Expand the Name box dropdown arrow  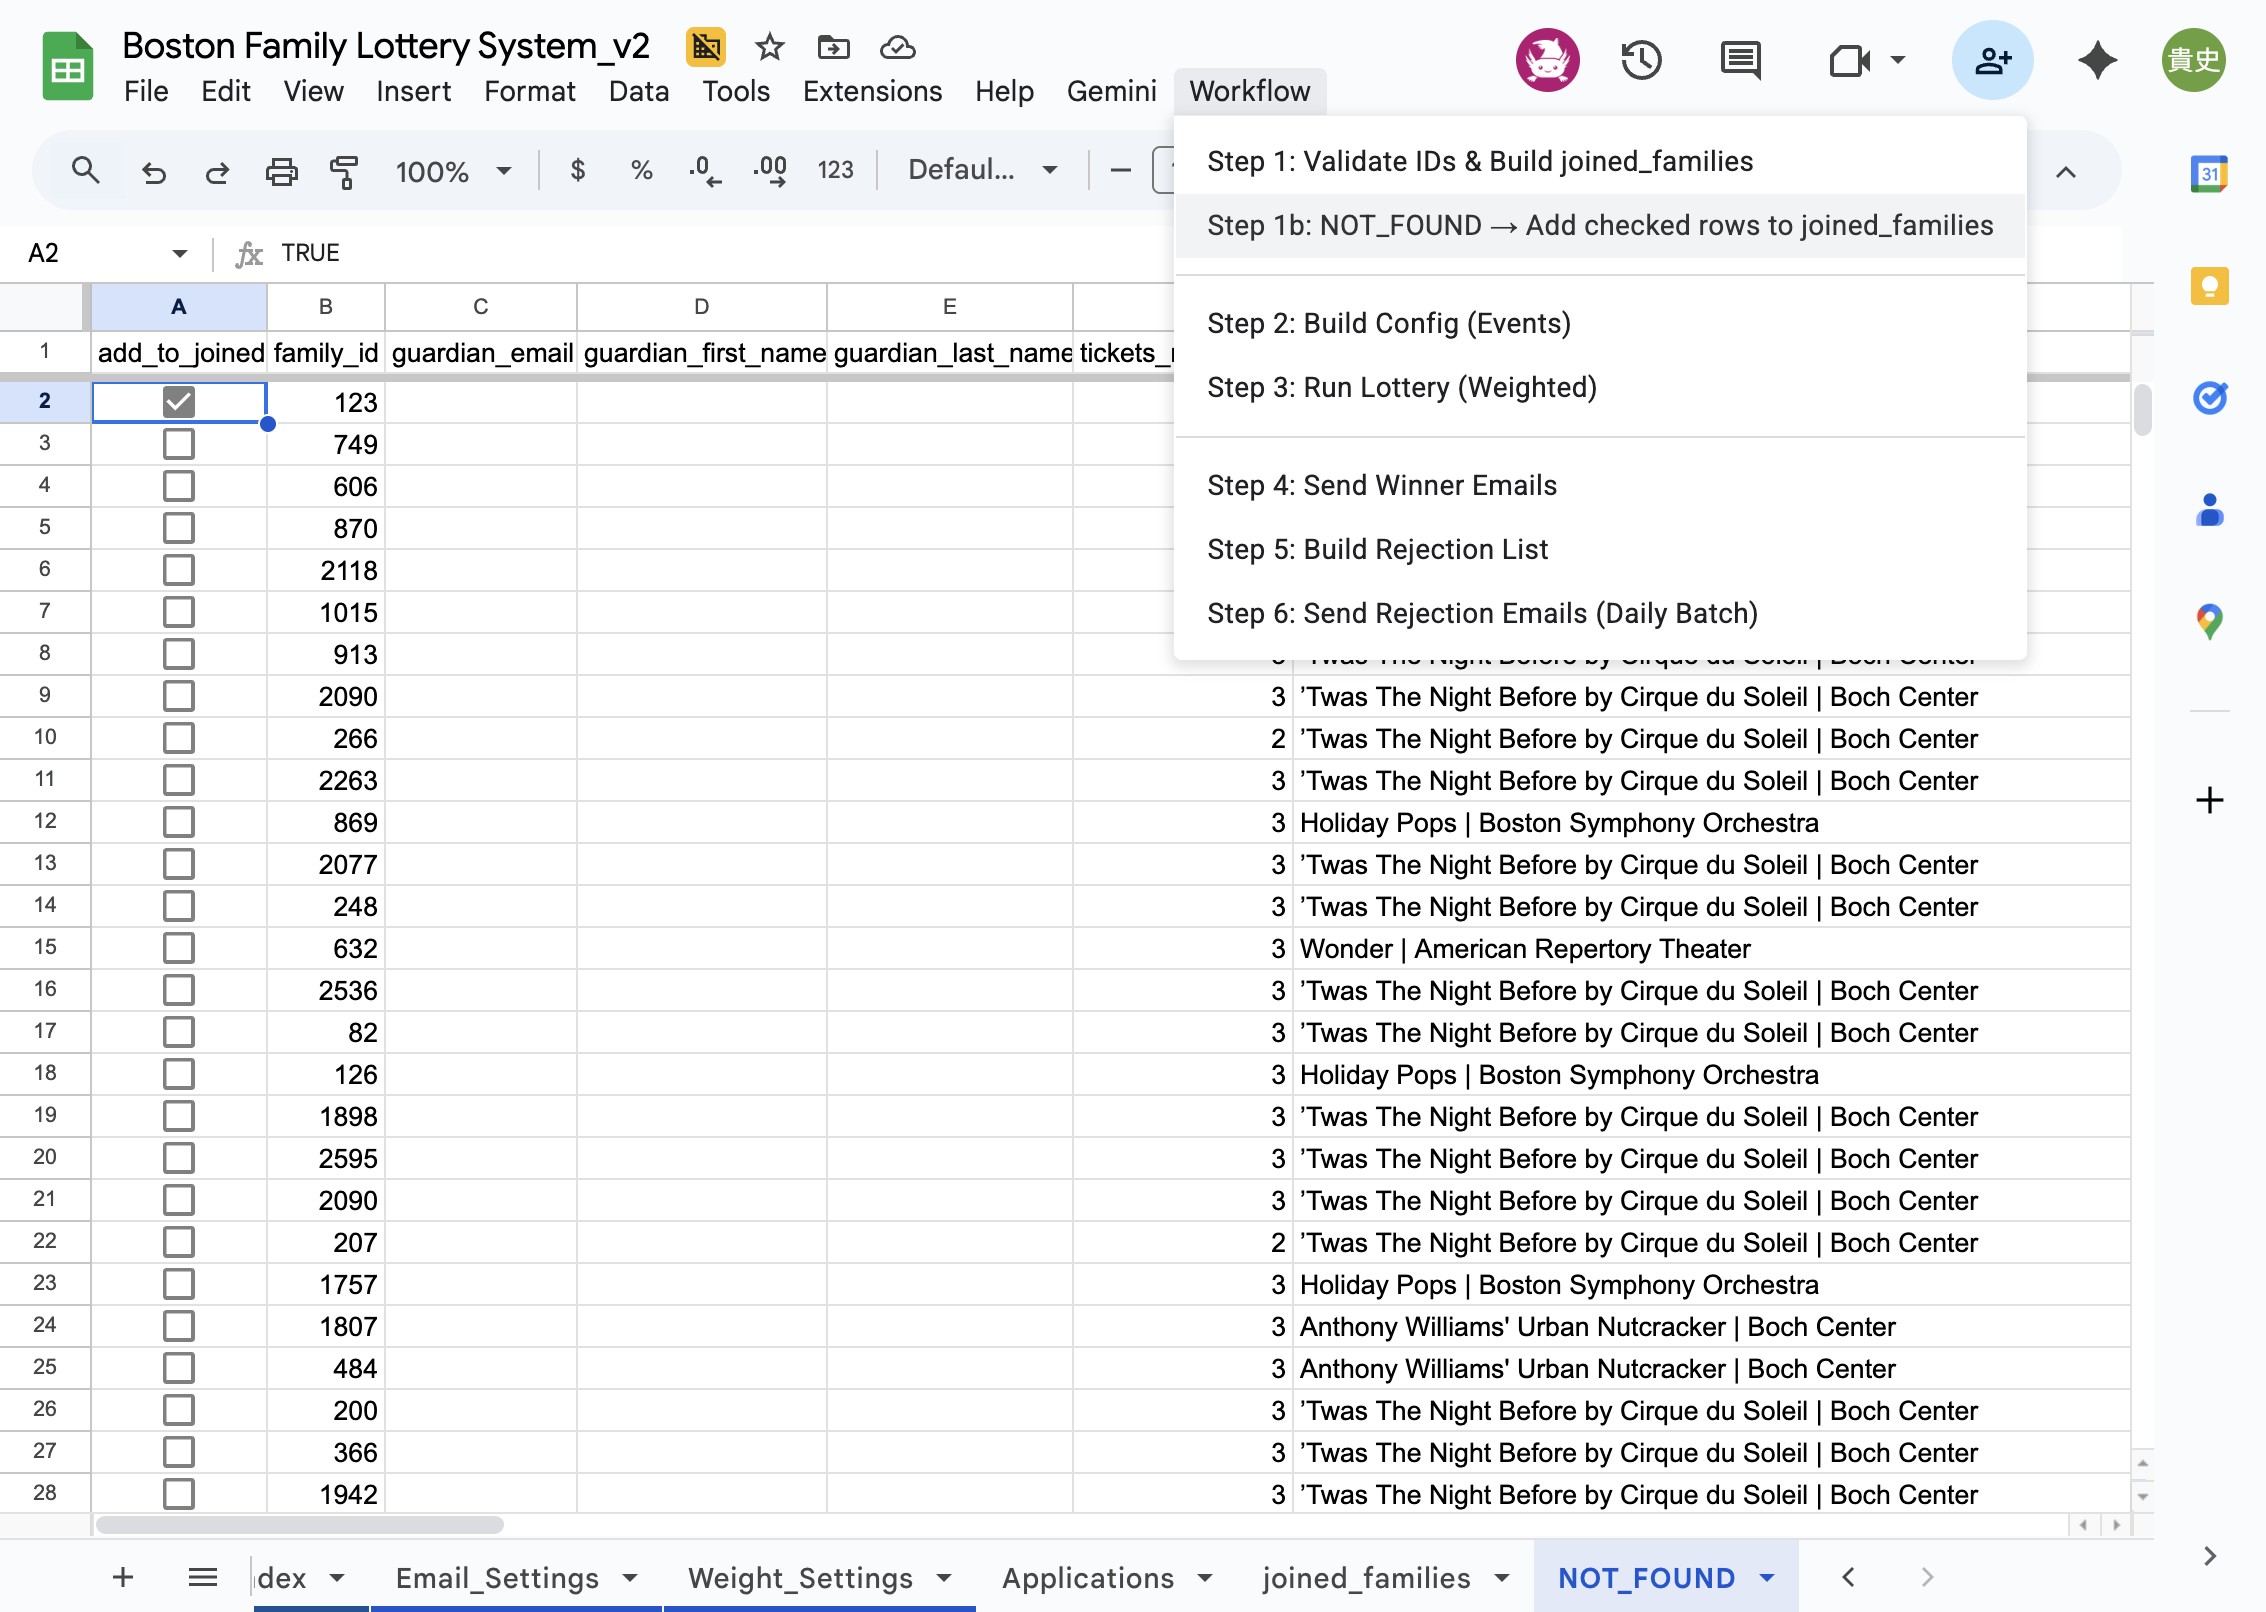(180, 253)
